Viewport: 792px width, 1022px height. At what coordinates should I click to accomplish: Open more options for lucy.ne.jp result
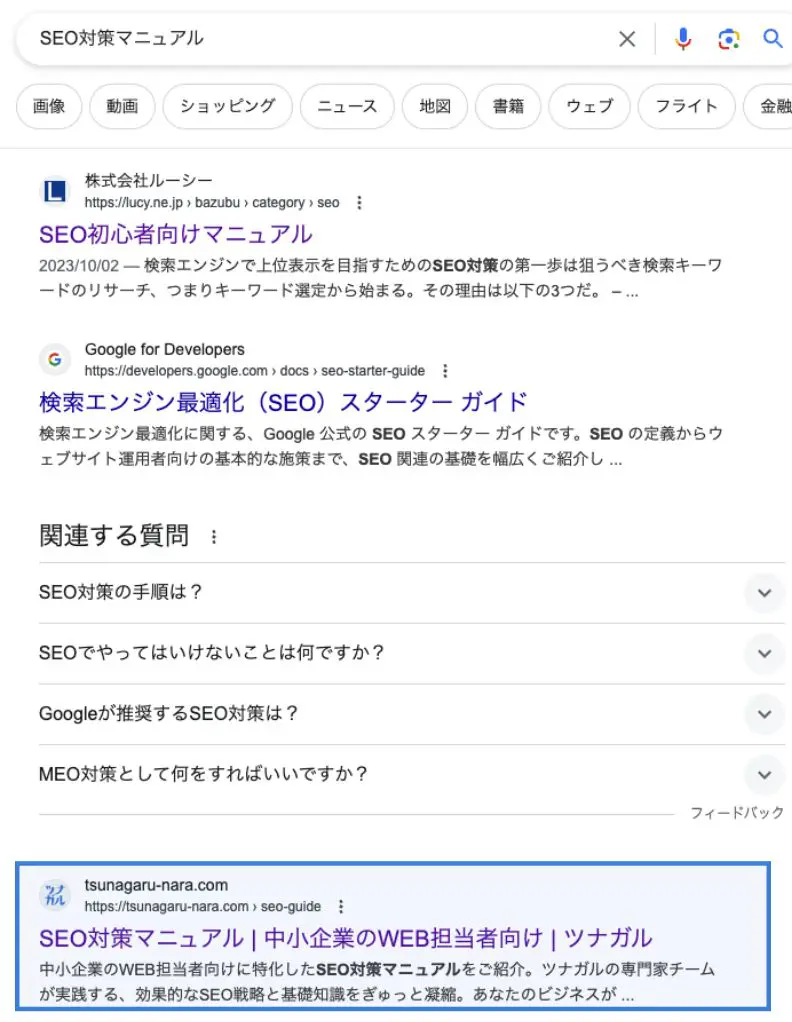pyautogui.click(x=360, y=203)
